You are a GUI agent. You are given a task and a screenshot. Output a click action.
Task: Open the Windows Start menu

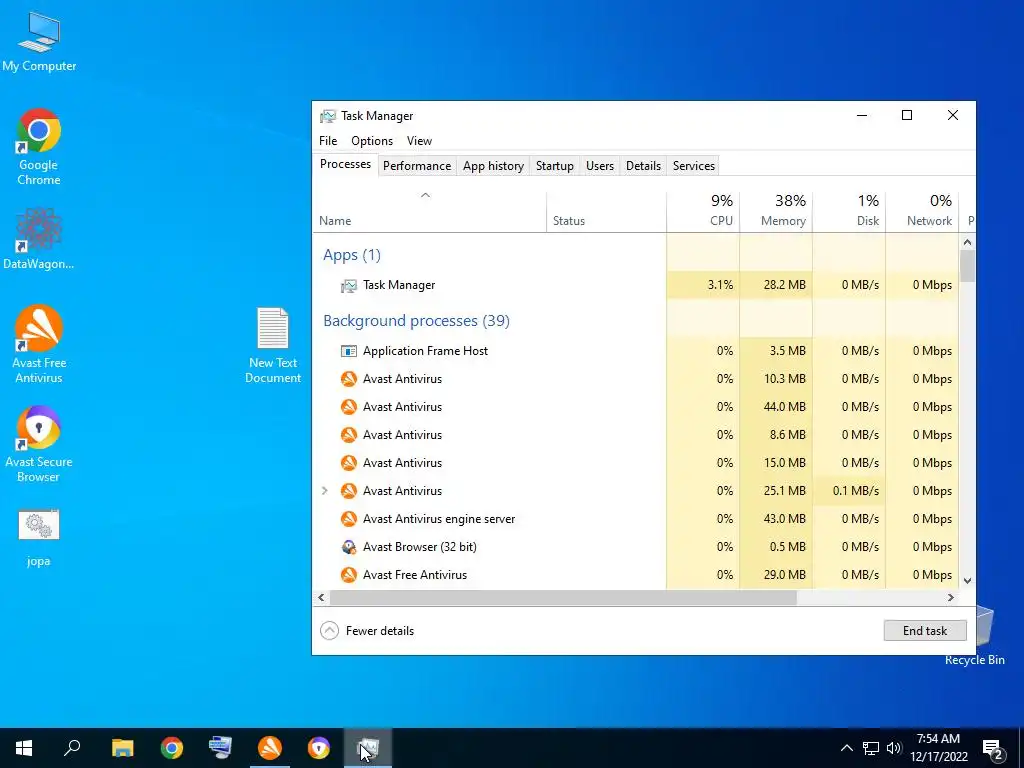click(24, 748)
